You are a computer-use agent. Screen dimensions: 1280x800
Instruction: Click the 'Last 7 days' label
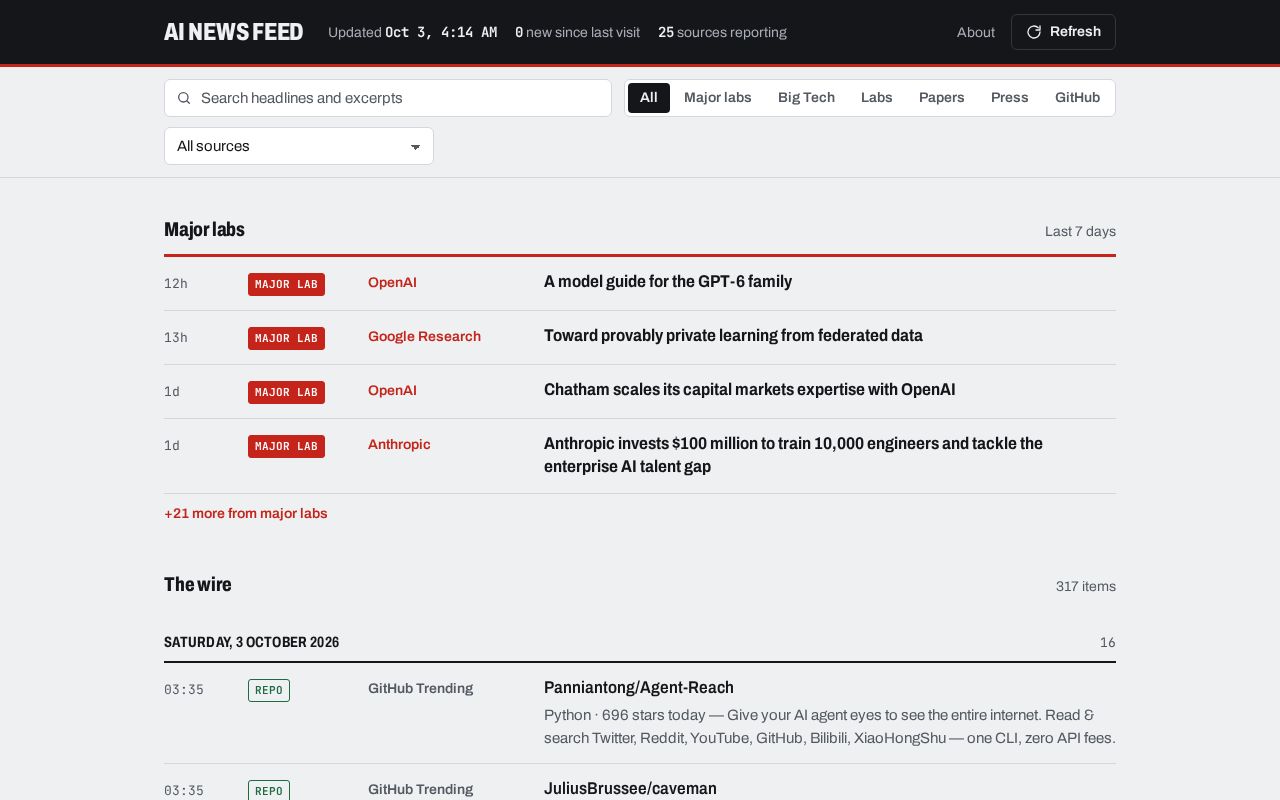pos(1080,232)
